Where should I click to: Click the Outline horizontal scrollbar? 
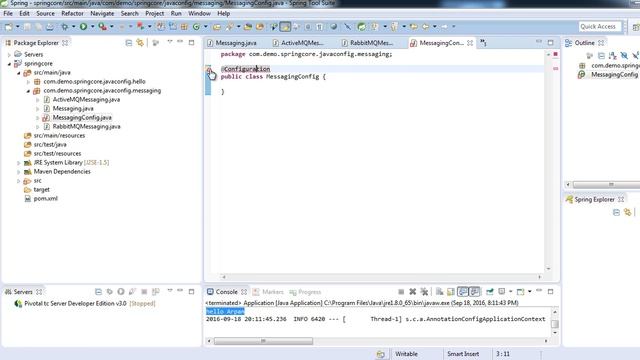[606, 184]
